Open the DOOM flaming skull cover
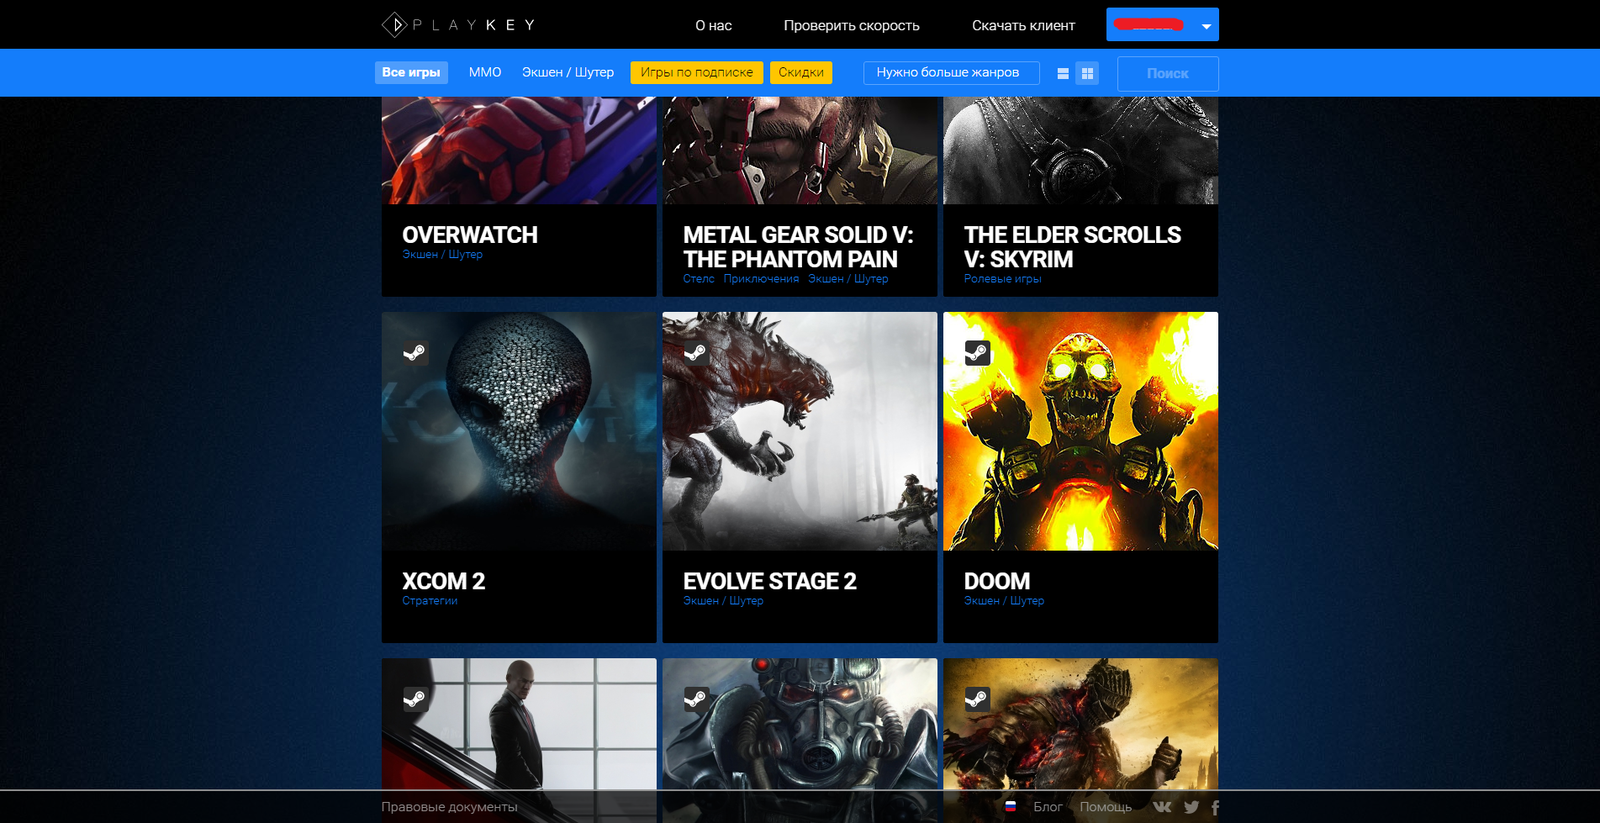1600x823 pixels. (x=1081, y=431)
